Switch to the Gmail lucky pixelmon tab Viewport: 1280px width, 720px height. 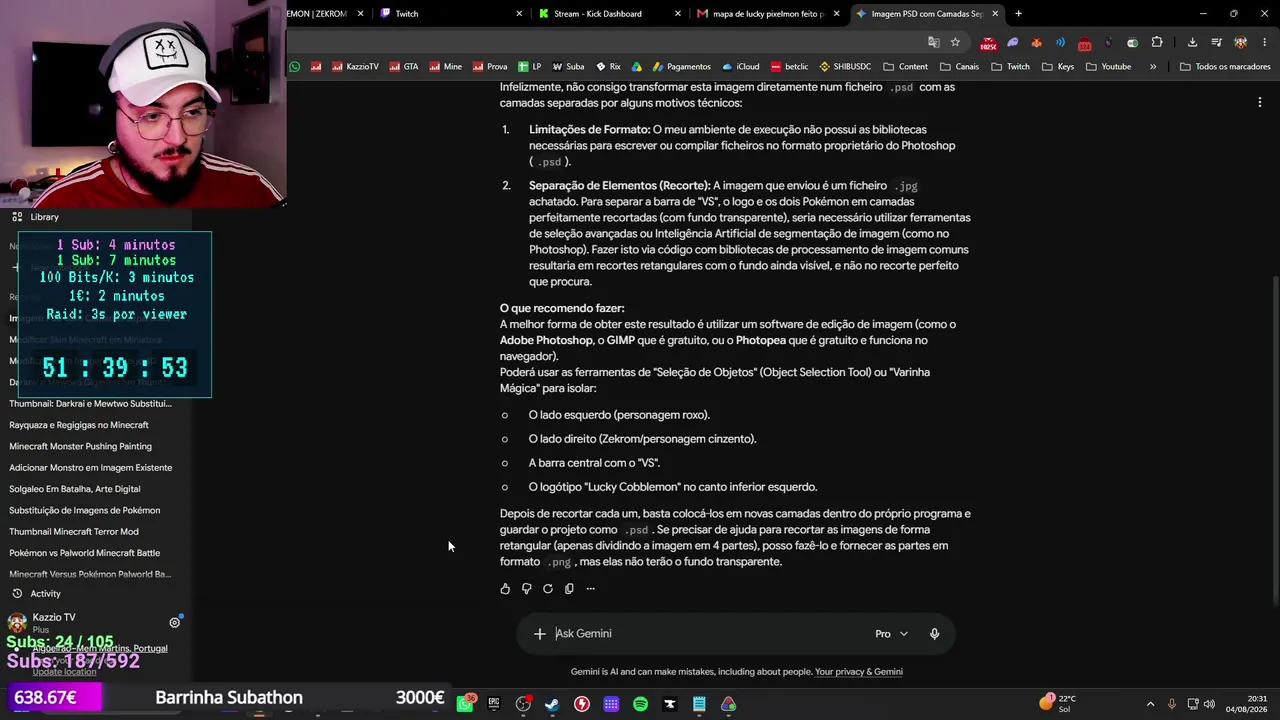point(768,14)
